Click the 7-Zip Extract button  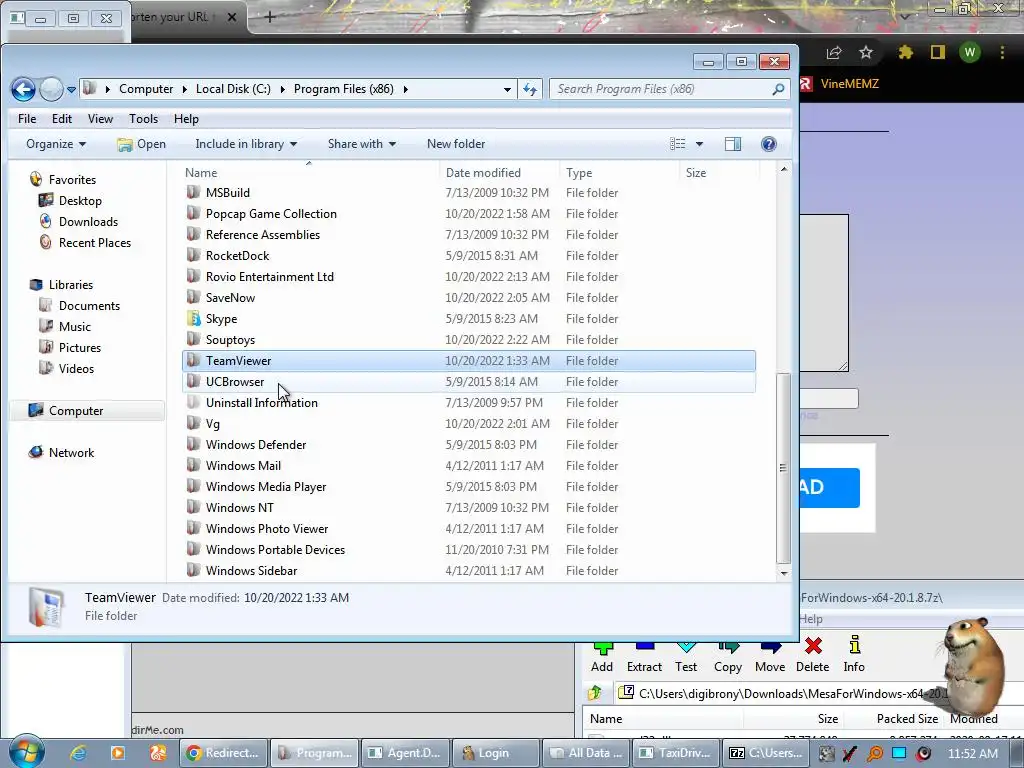pos(644,658)
